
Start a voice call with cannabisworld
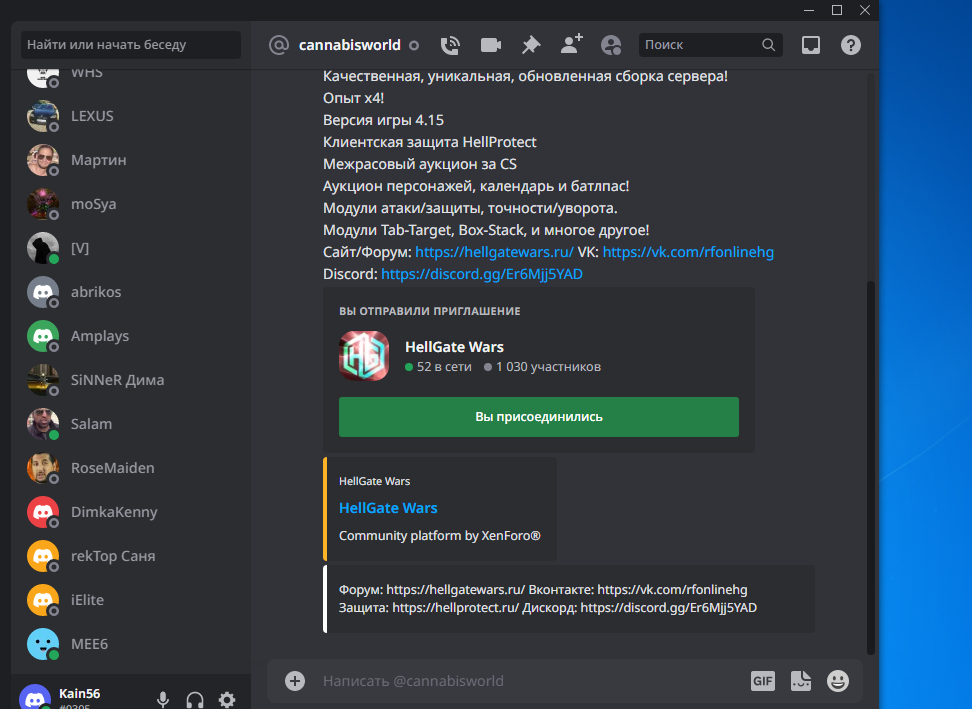450,45
